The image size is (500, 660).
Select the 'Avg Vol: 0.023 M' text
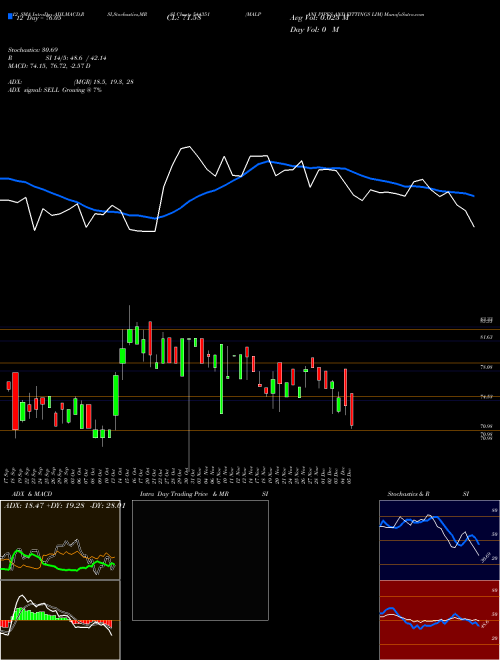(x=319, y=18)
